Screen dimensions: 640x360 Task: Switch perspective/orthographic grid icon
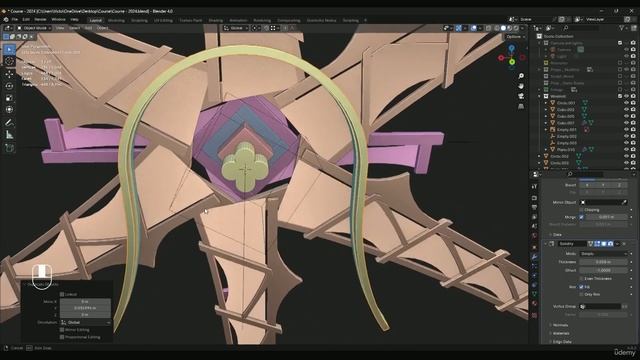click(521, 107)
